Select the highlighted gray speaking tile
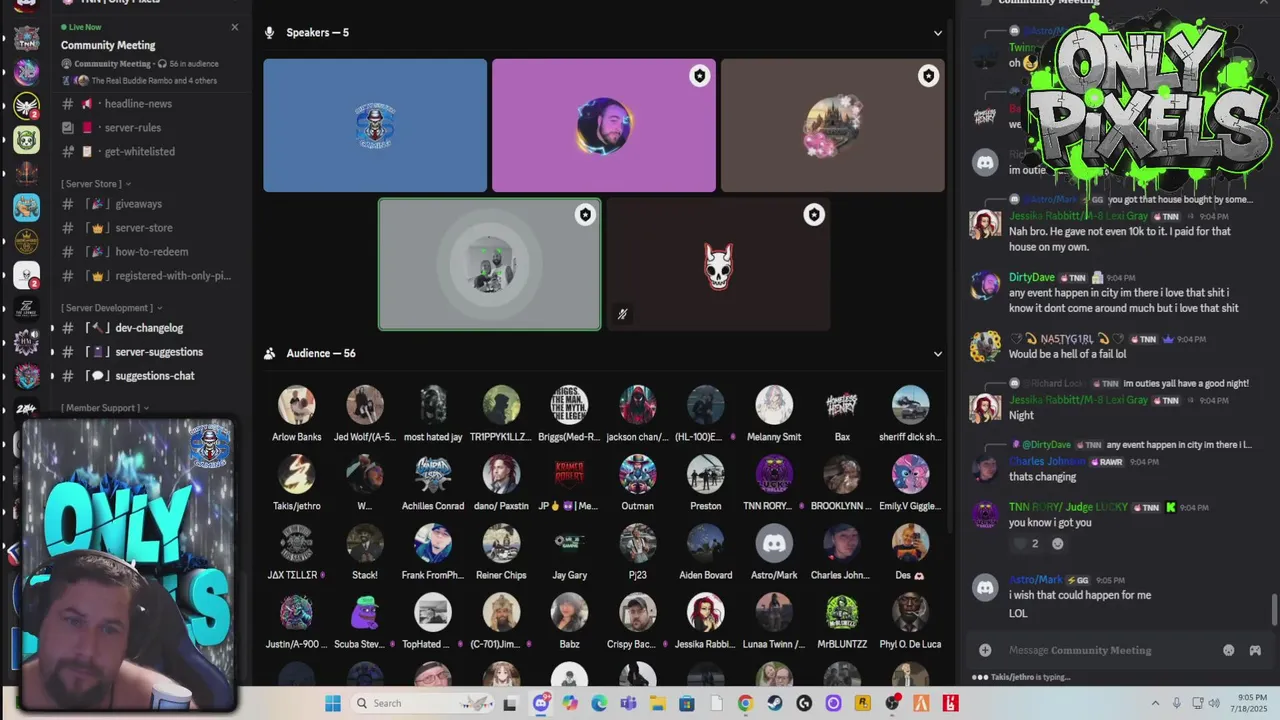The image size is (1280, 720). tap(489, 264)
